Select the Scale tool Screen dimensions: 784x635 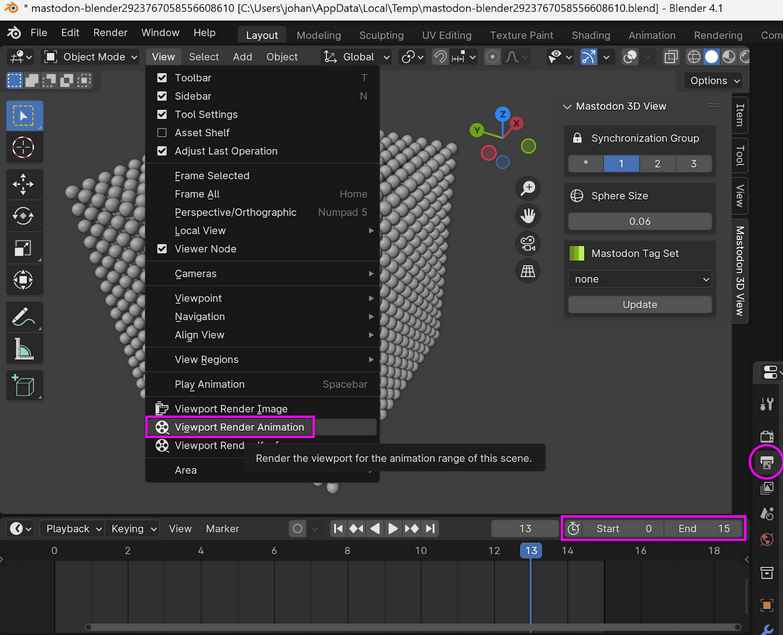pos(24,248)
